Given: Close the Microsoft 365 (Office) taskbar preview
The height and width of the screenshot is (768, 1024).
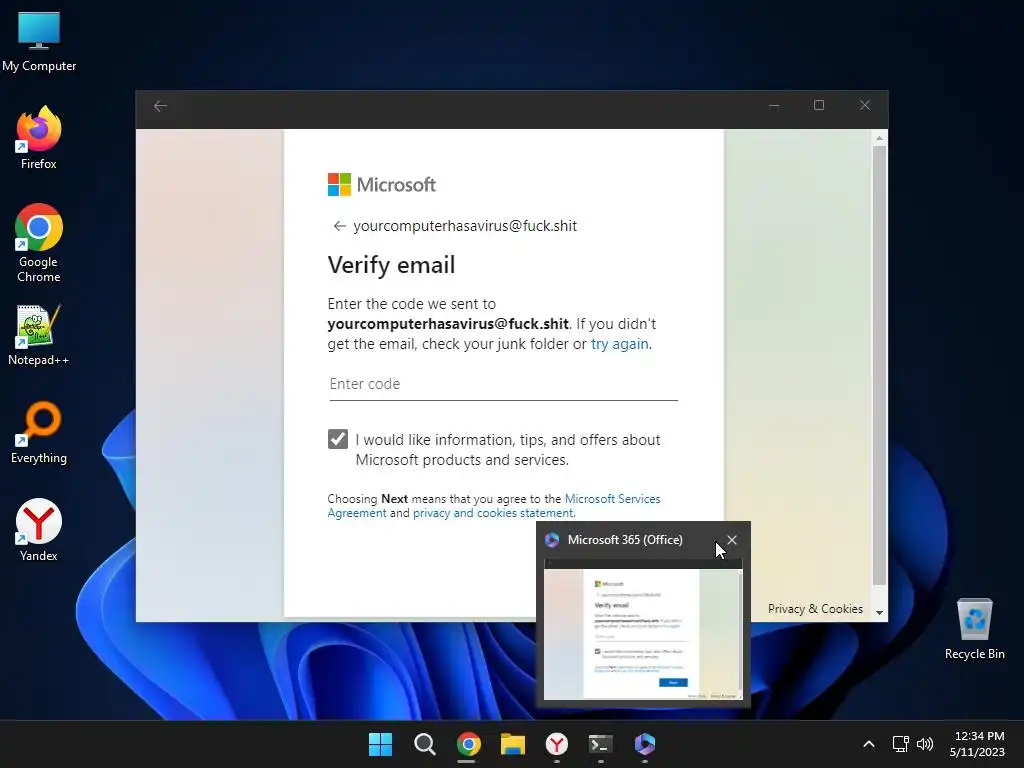Looking at the screenshot, I should pos(731,540).
